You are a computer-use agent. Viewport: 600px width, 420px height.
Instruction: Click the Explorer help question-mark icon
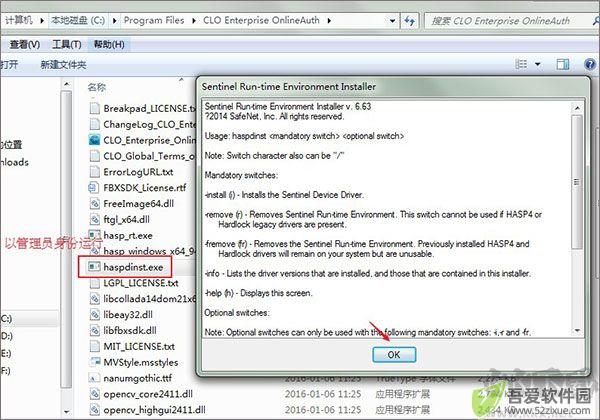coord(590,64)
